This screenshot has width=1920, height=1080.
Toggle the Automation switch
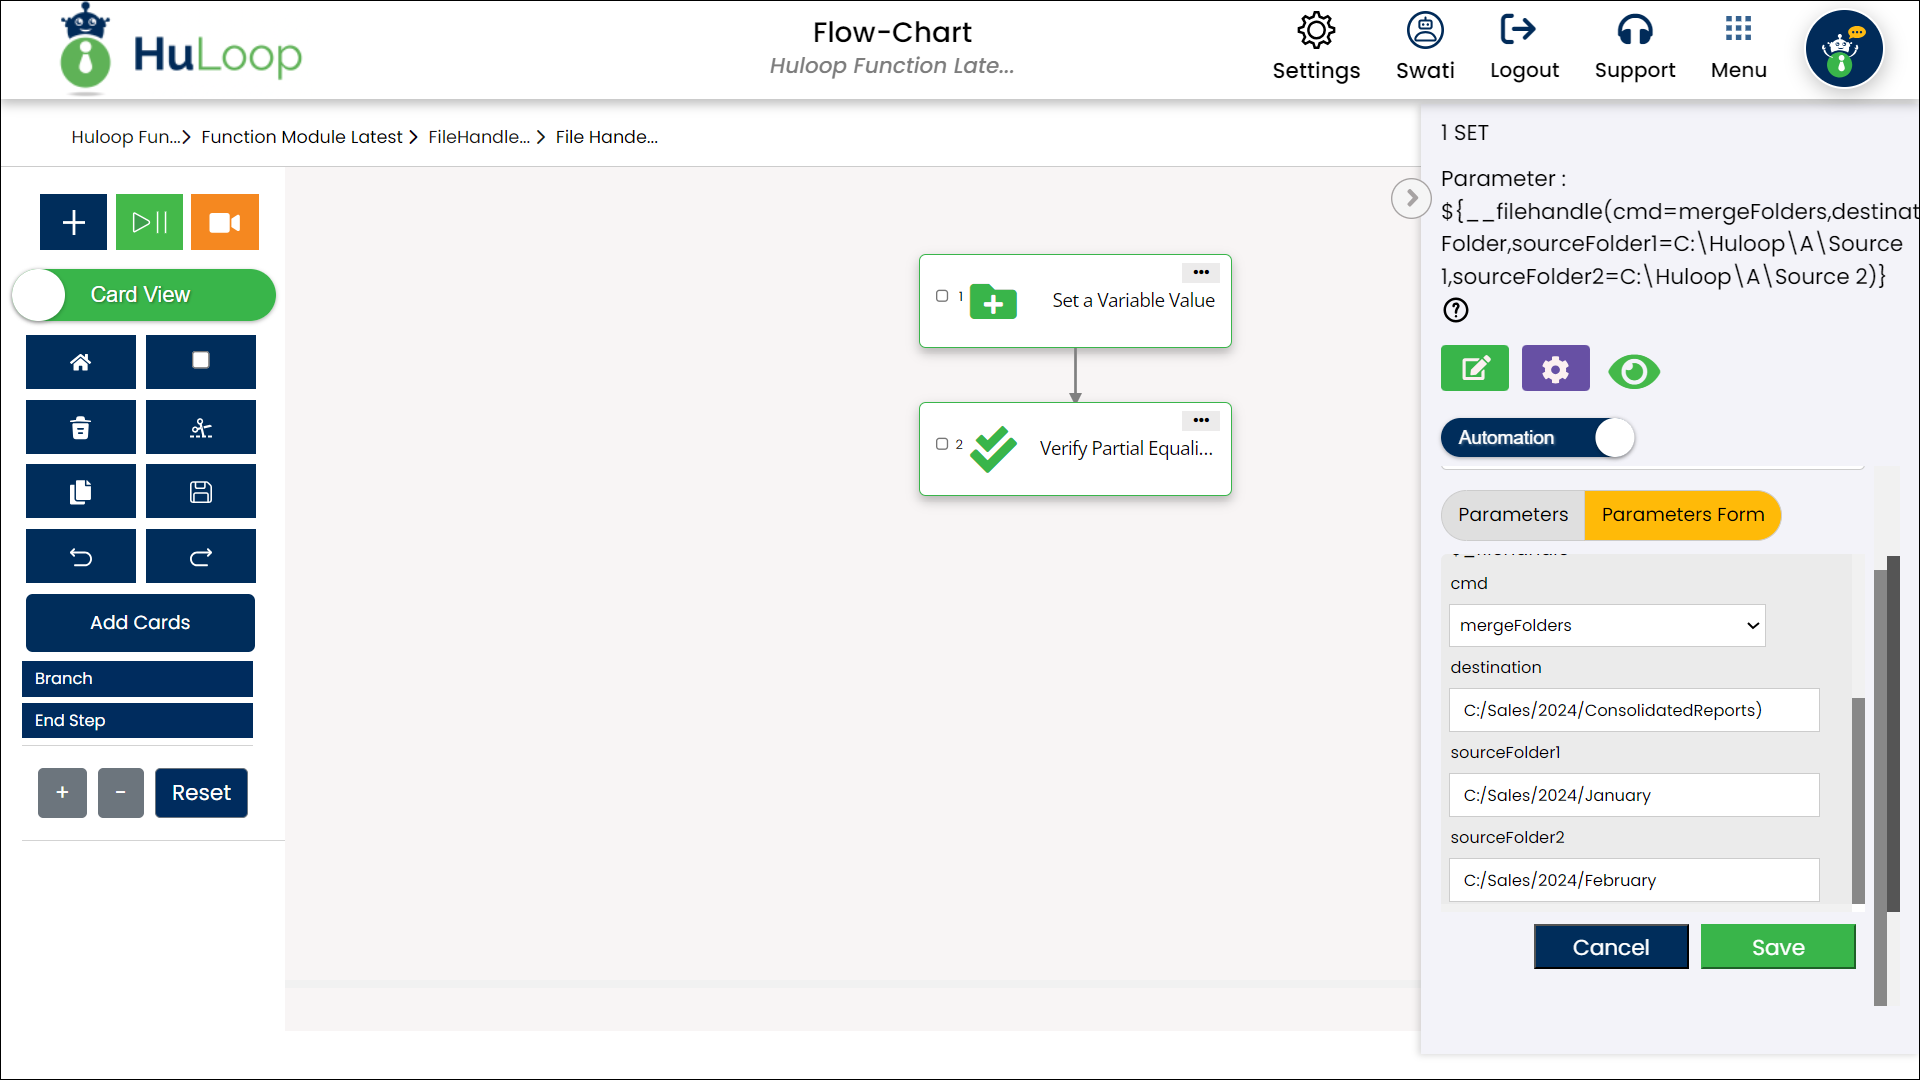(x=1538, y=438)
